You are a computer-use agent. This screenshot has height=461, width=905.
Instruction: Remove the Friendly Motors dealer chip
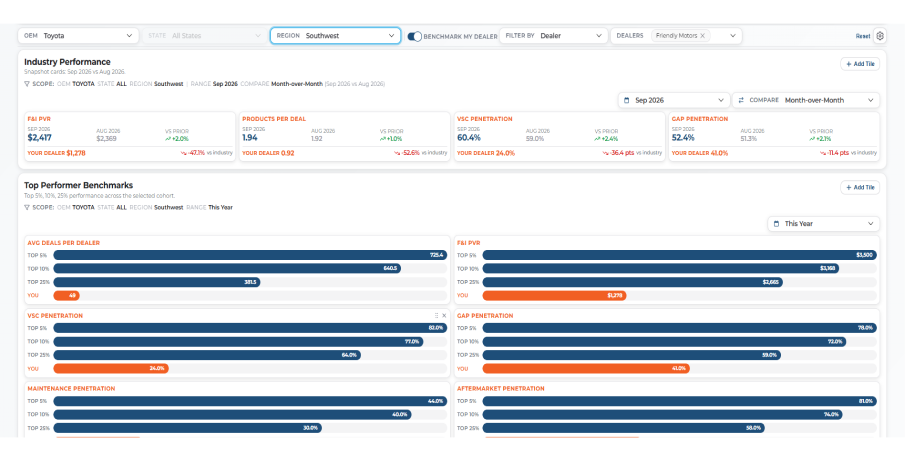[x=702, y=36]
